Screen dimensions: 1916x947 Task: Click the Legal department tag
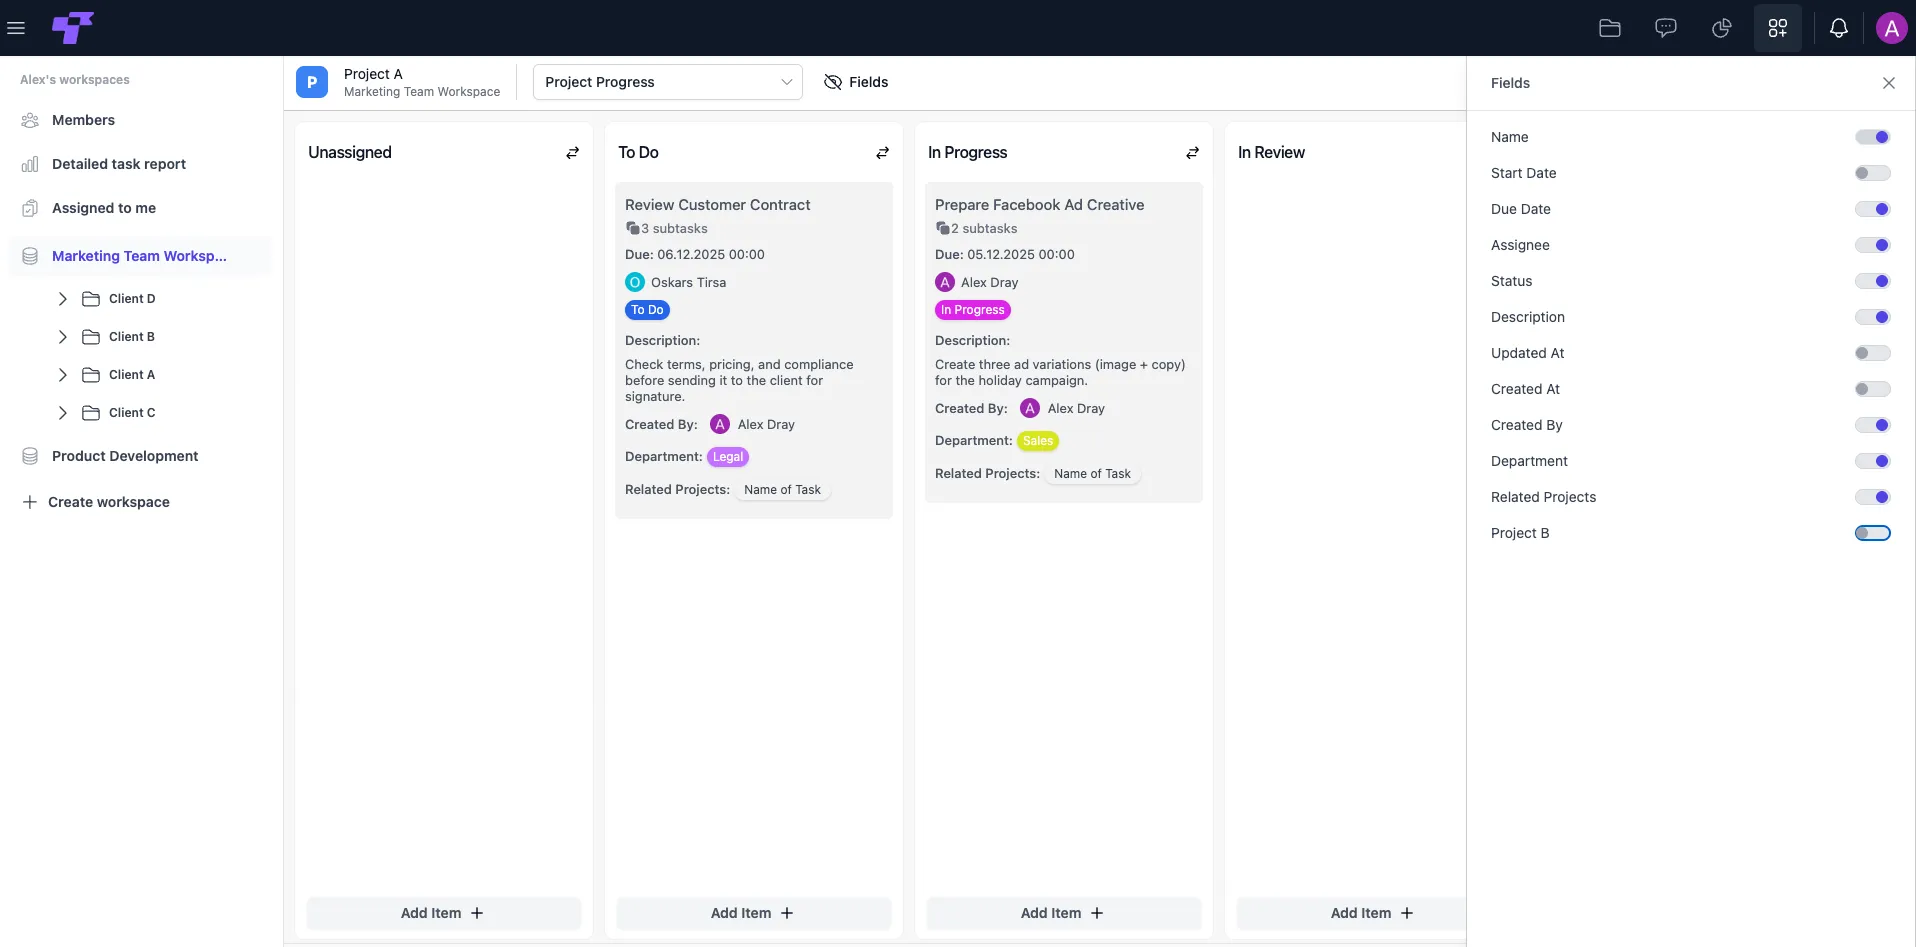click(728, 457)
